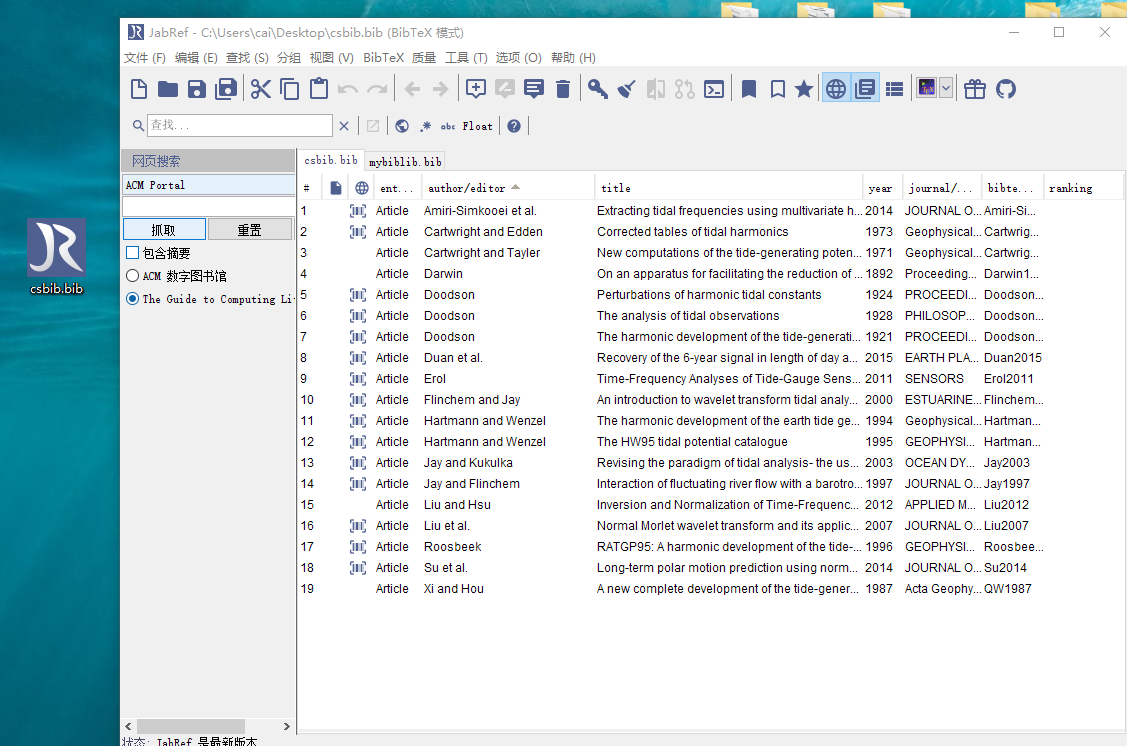Viewport: 1127px width, 746px height.
Task: Save the current library
Action: tap(196, 89)
